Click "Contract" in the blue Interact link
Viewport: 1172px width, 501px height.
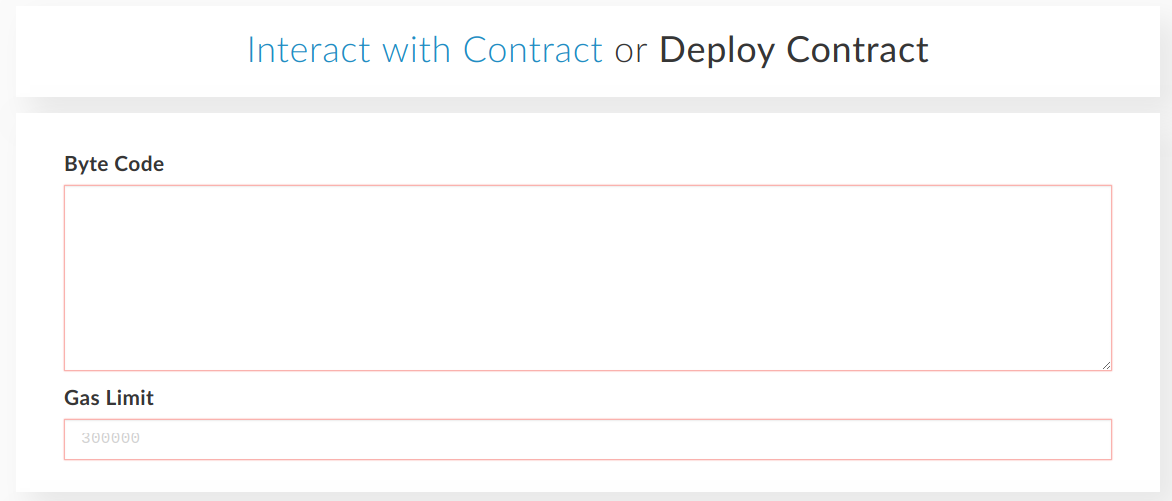[533, 50]
